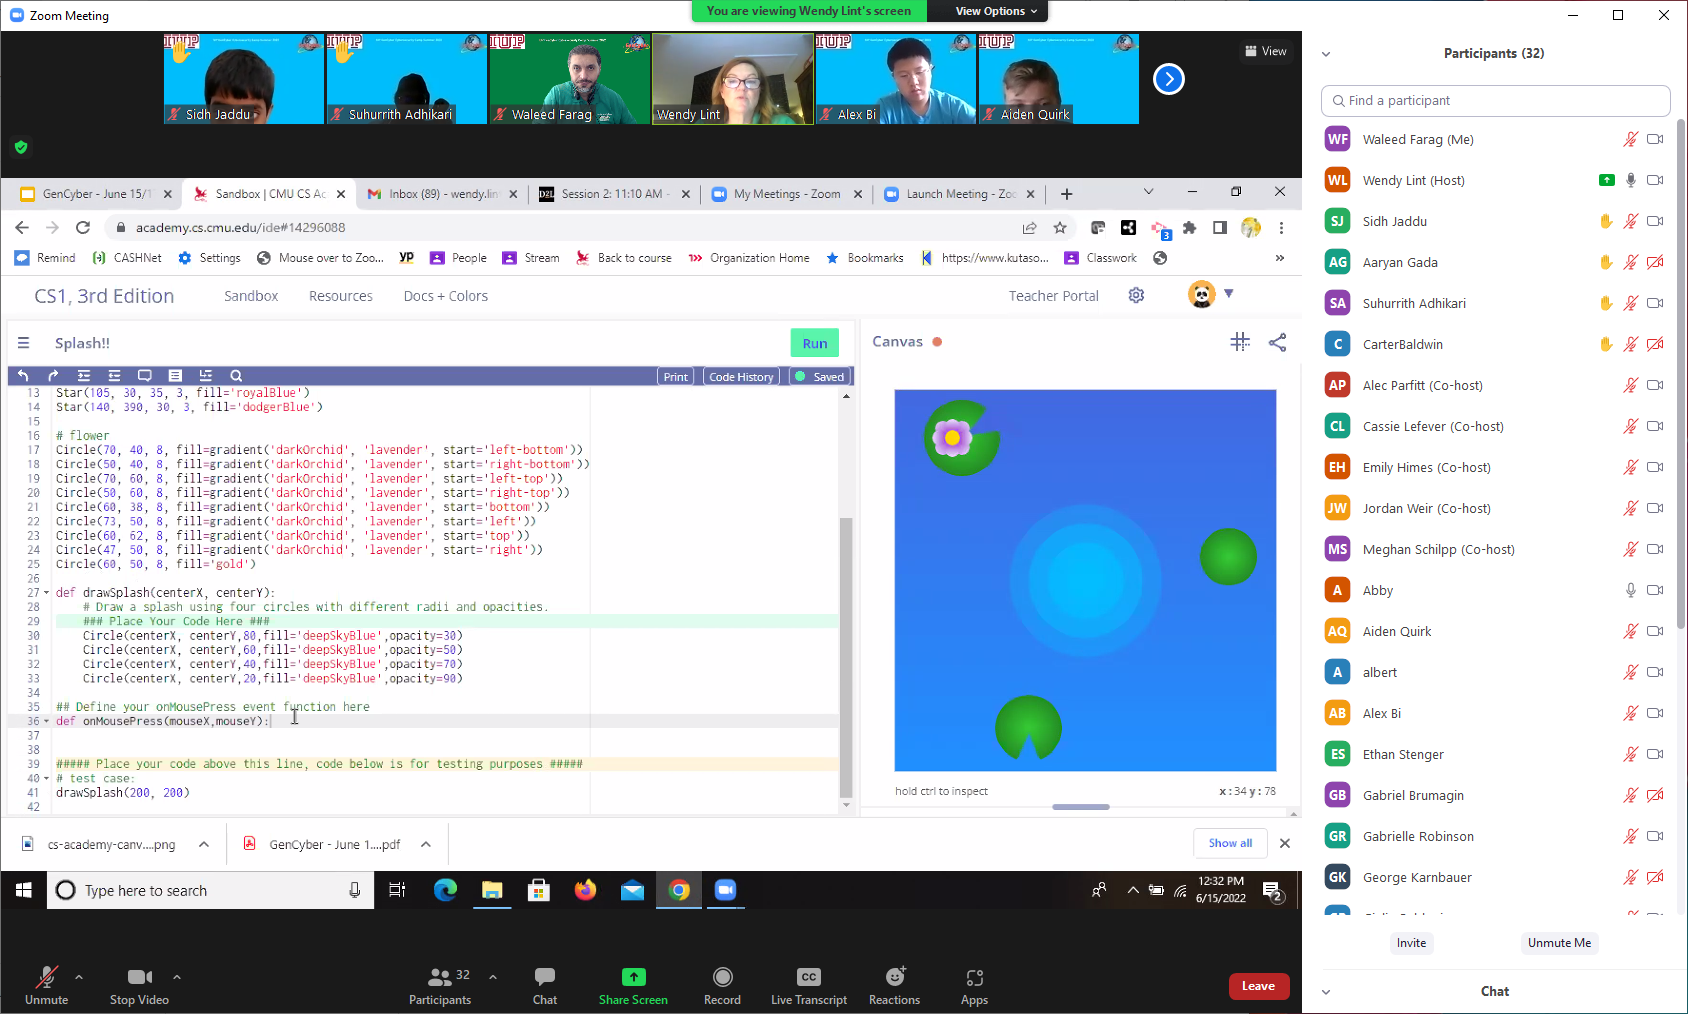Launch Firefox from the taskbar
Image resolution: width=1688 pixels, height=1014 pixels.
click(x=585, y=890)
